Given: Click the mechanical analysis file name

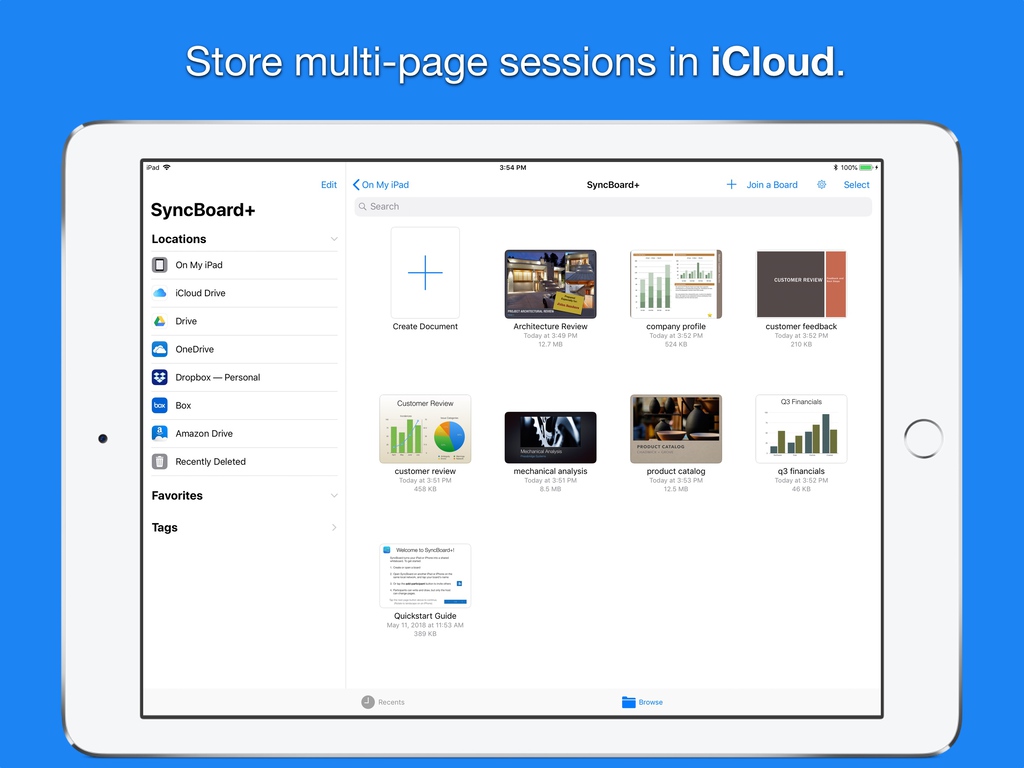Looking at the screenshot, I should coord(551,471).
